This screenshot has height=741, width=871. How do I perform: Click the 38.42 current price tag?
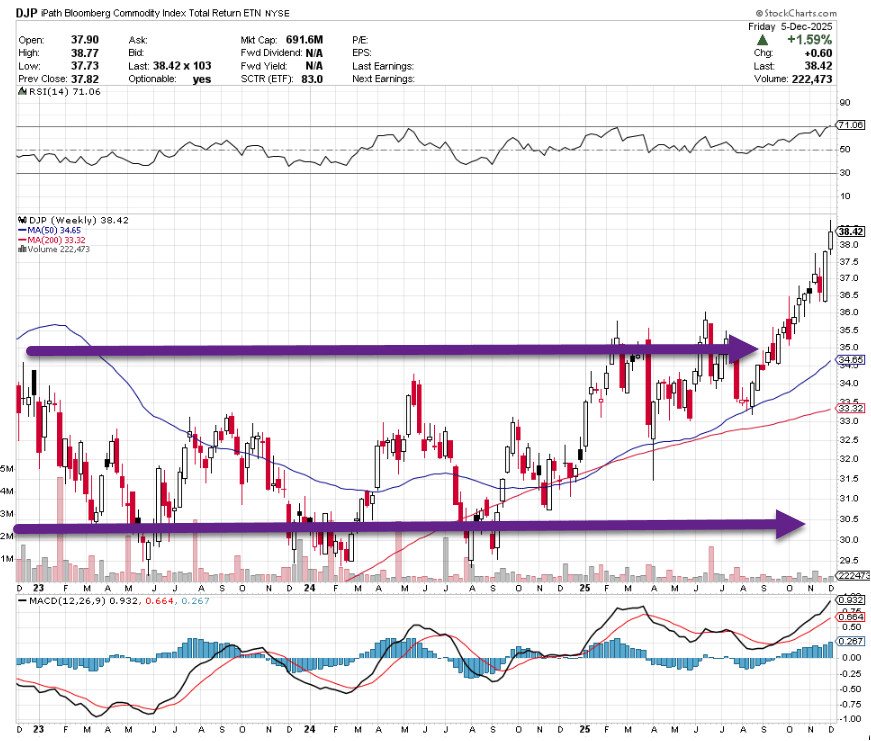coord(851,232)
